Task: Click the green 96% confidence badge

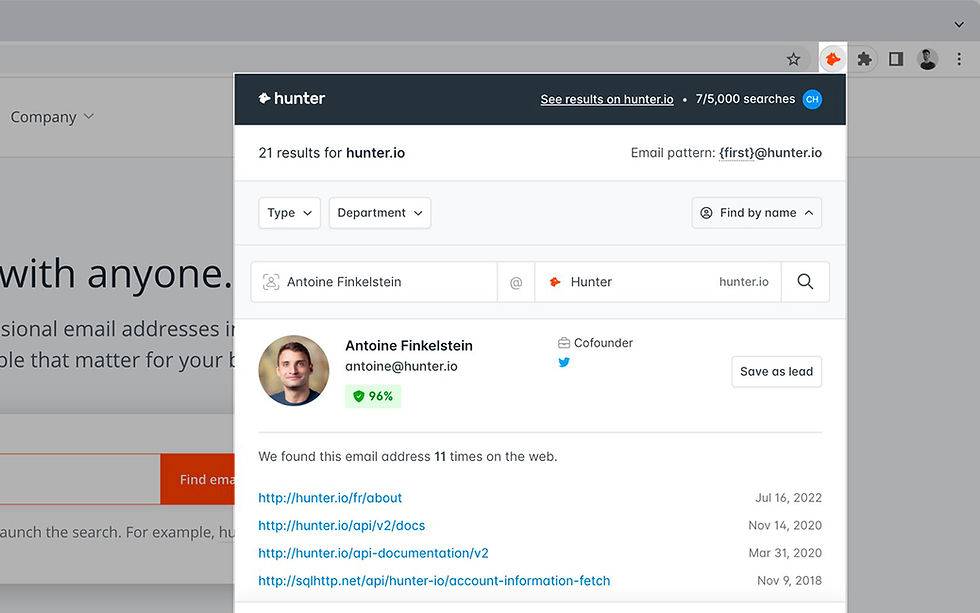Action: (x=373, y=396)
